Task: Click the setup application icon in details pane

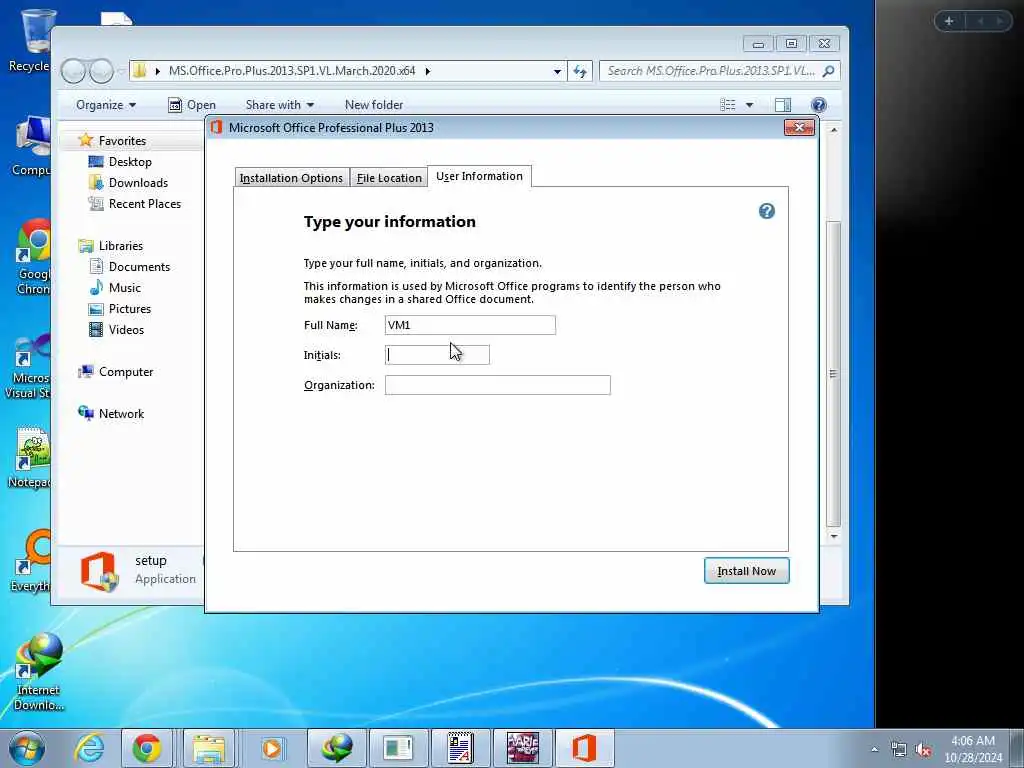Action: point(99,571)
